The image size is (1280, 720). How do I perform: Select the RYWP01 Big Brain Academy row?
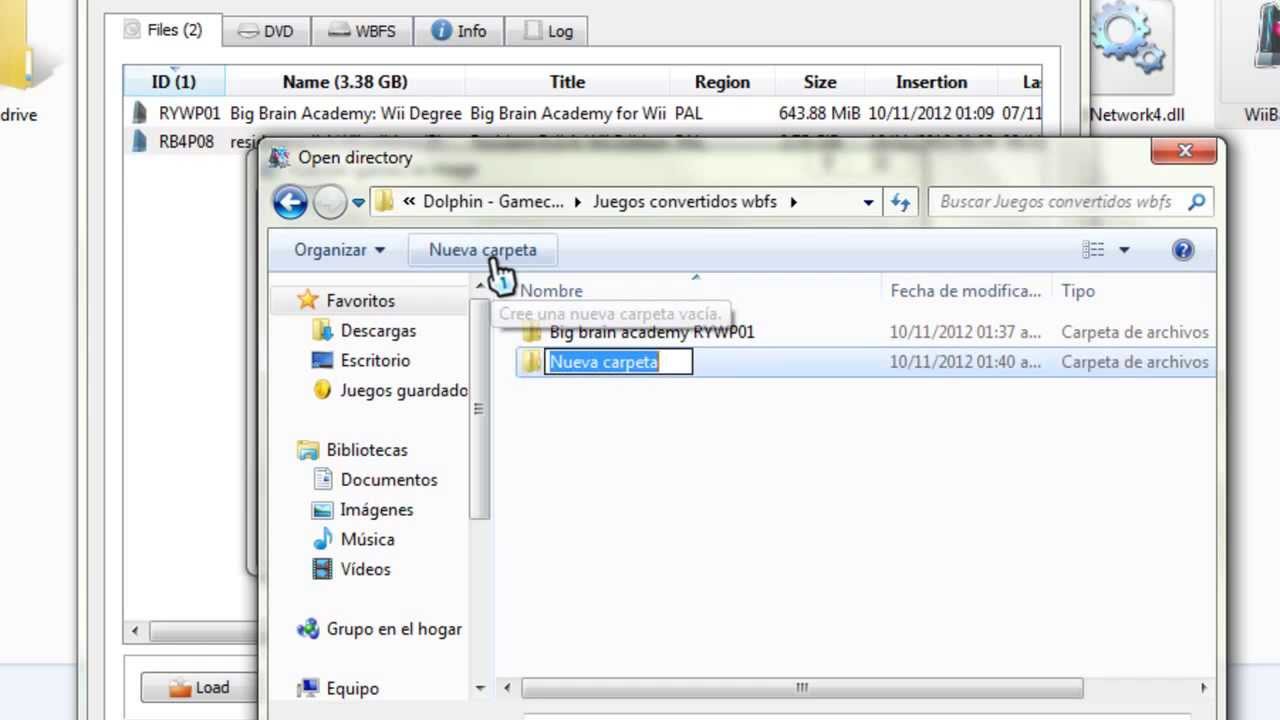click(x=584, y=114)
